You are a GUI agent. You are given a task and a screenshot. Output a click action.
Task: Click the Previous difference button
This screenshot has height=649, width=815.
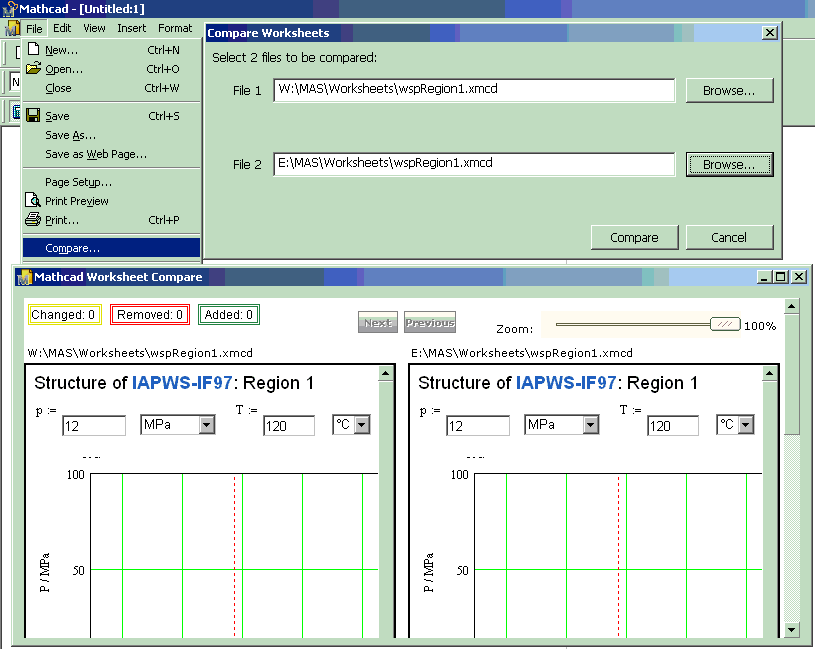430,323
